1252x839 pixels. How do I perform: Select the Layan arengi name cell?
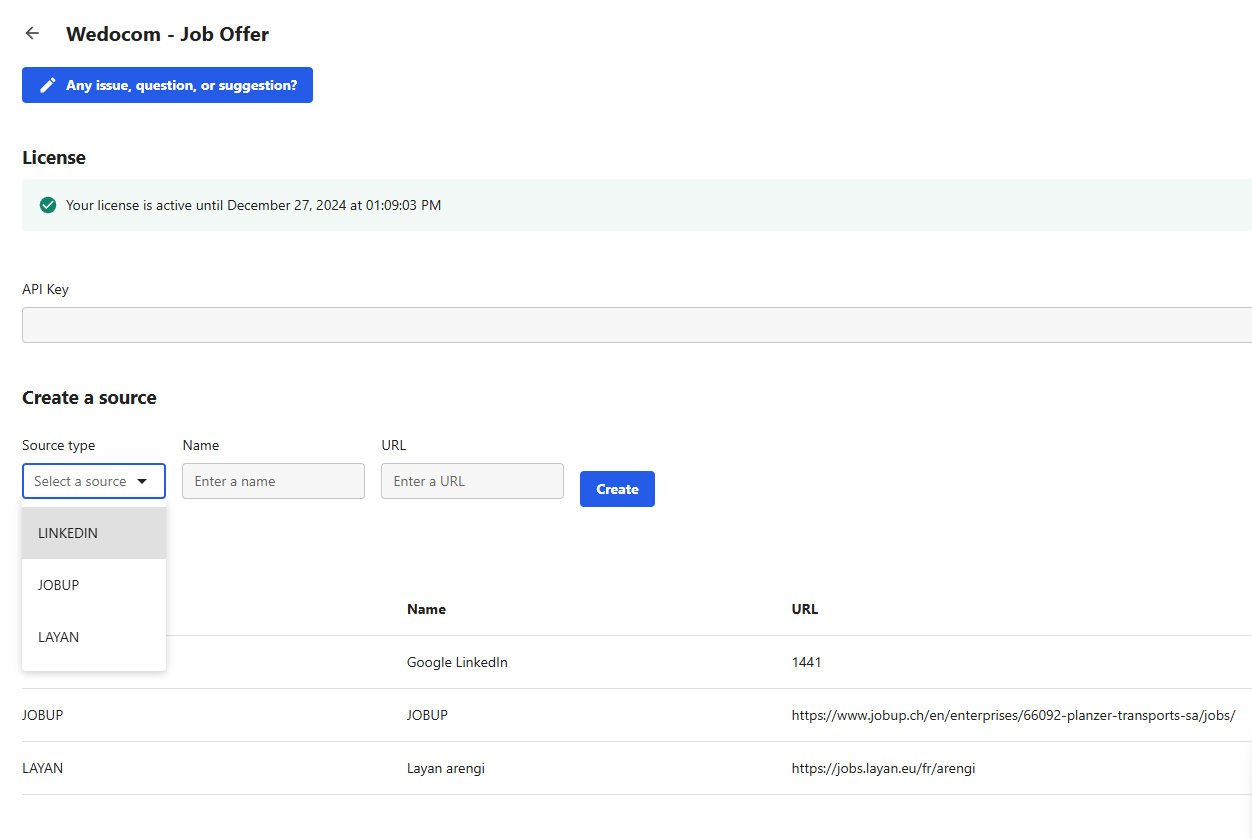[x=446, y=768]
